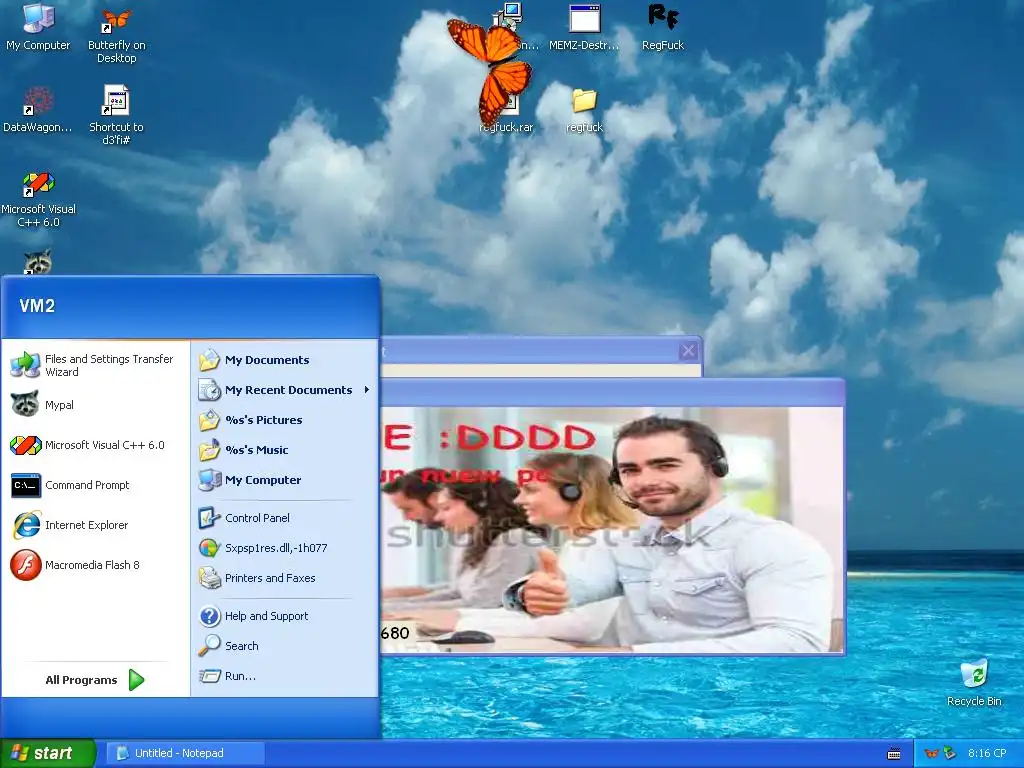Open %os's Pictures folder

[x=284, y=420]
